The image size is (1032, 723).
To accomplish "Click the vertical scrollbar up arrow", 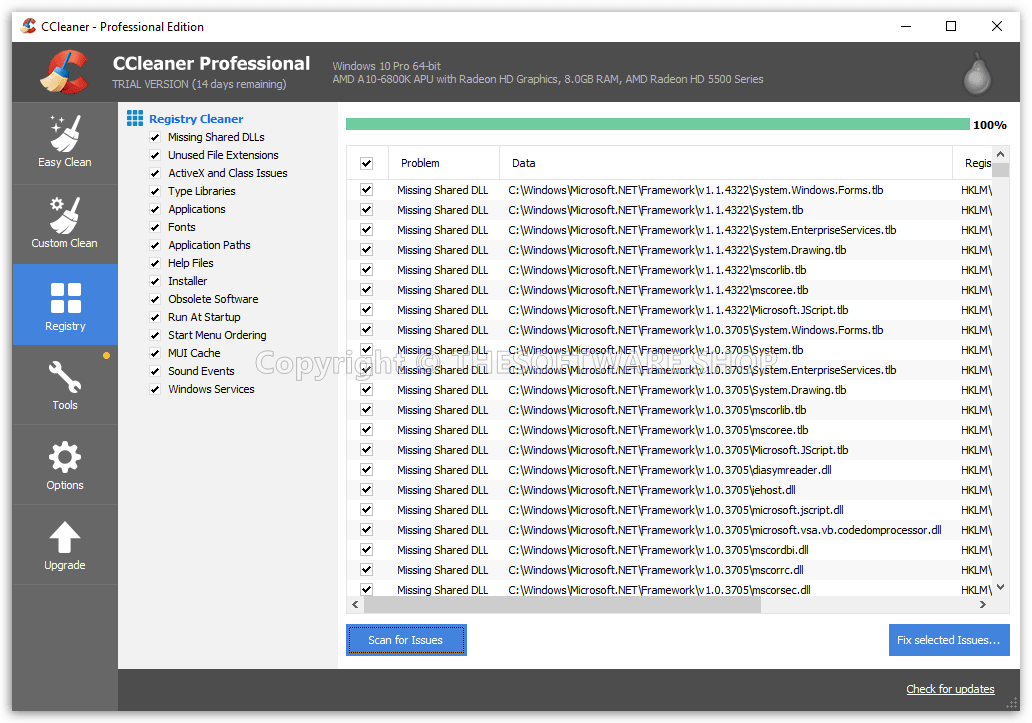I will point(1000,154).
